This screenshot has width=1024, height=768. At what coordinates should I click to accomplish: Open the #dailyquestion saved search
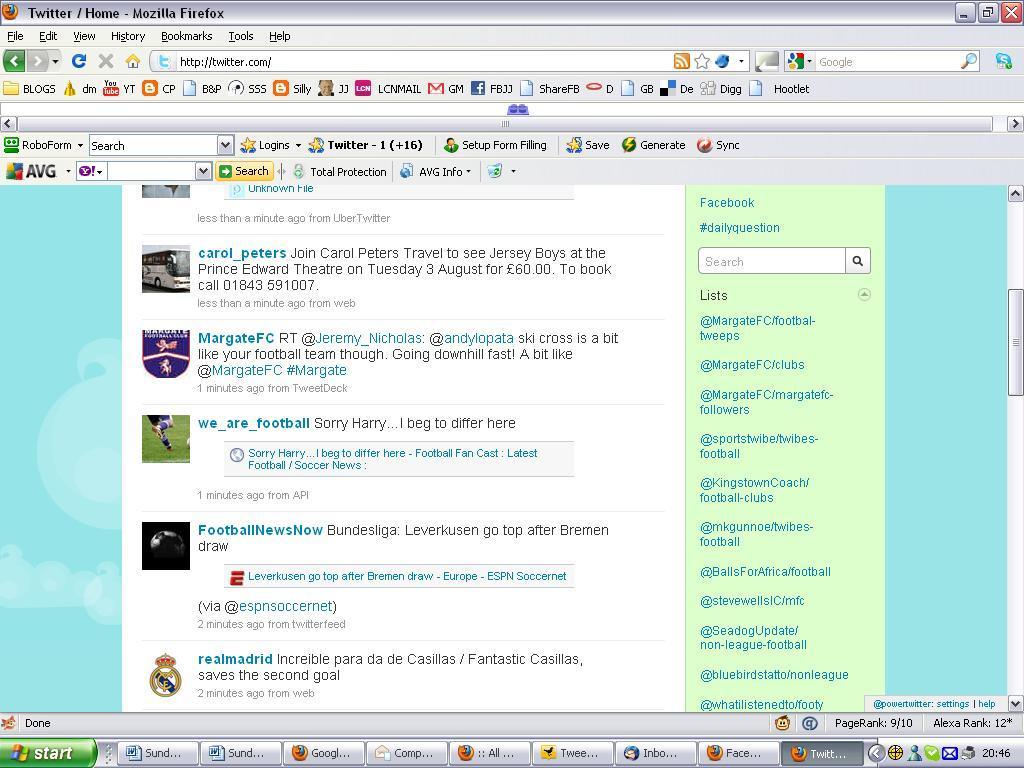click(739, 227)
